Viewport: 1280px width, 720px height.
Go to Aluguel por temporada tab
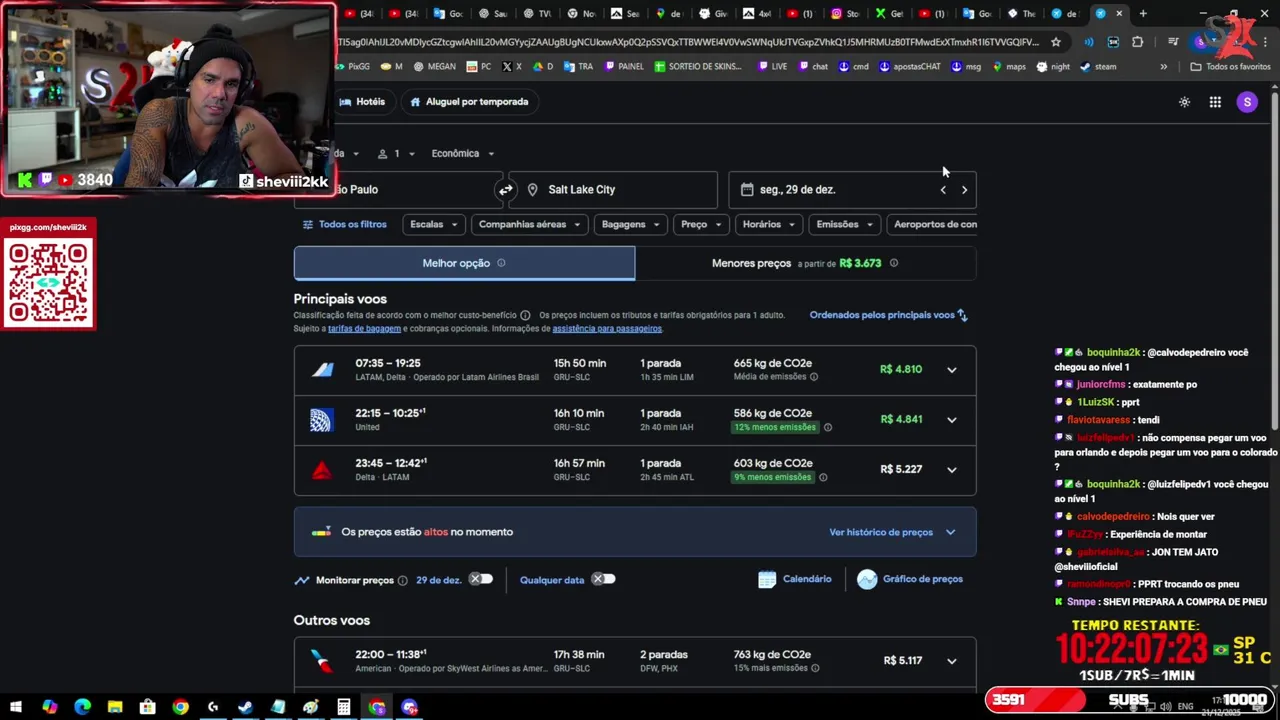pos(469,102)
